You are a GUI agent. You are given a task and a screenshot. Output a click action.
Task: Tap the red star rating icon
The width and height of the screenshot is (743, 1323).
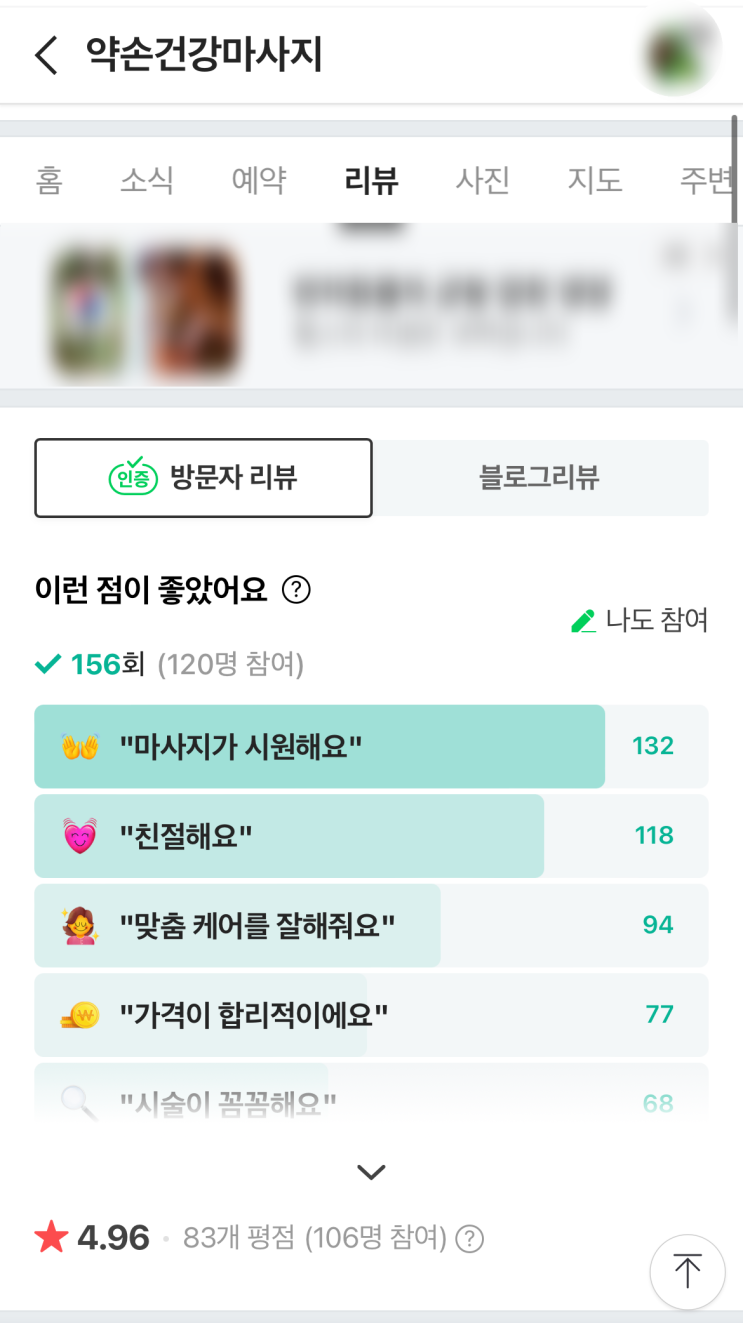50,1239
